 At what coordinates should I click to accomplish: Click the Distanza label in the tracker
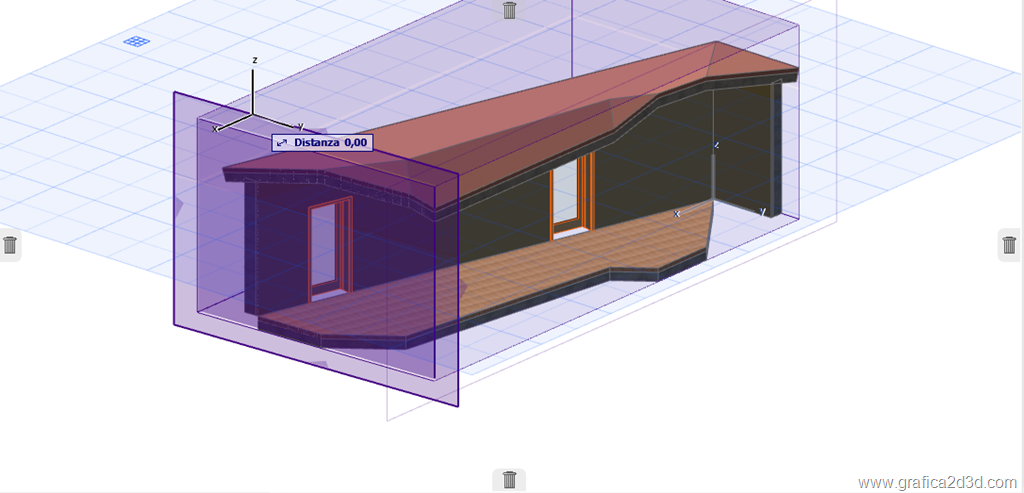(316, 143)
